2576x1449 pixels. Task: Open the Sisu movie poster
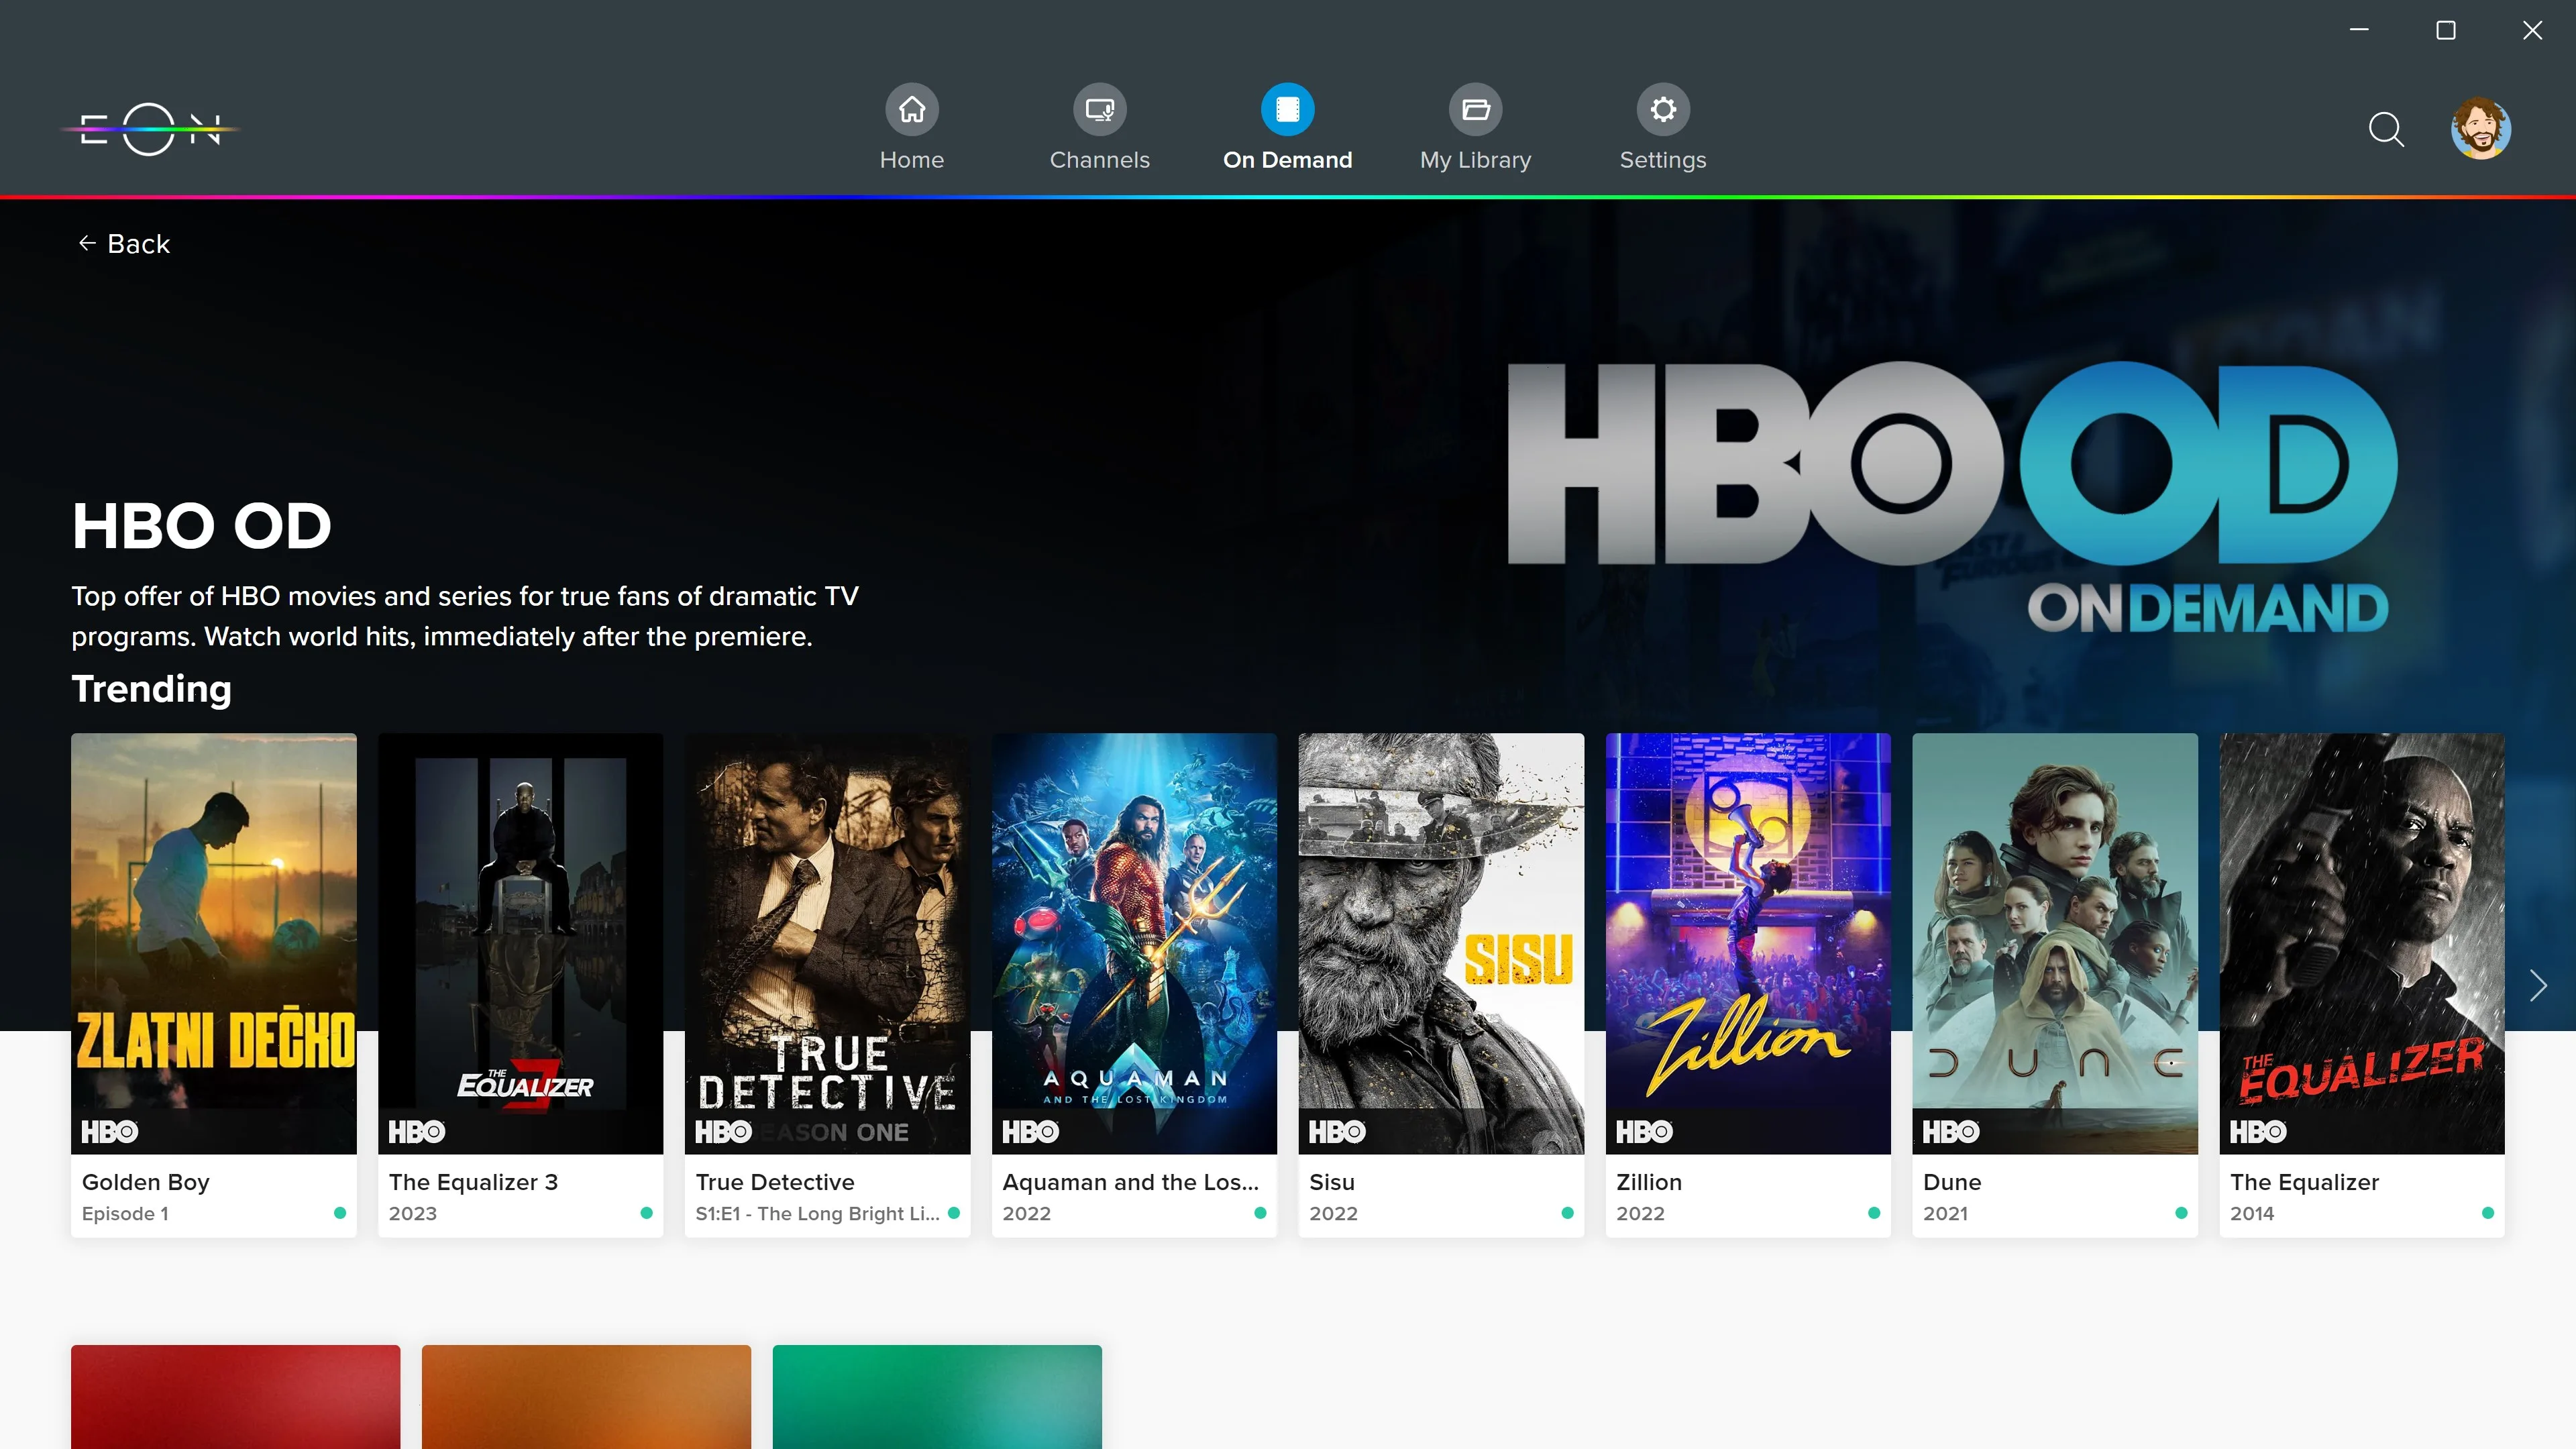click(x=1441, y=943)
